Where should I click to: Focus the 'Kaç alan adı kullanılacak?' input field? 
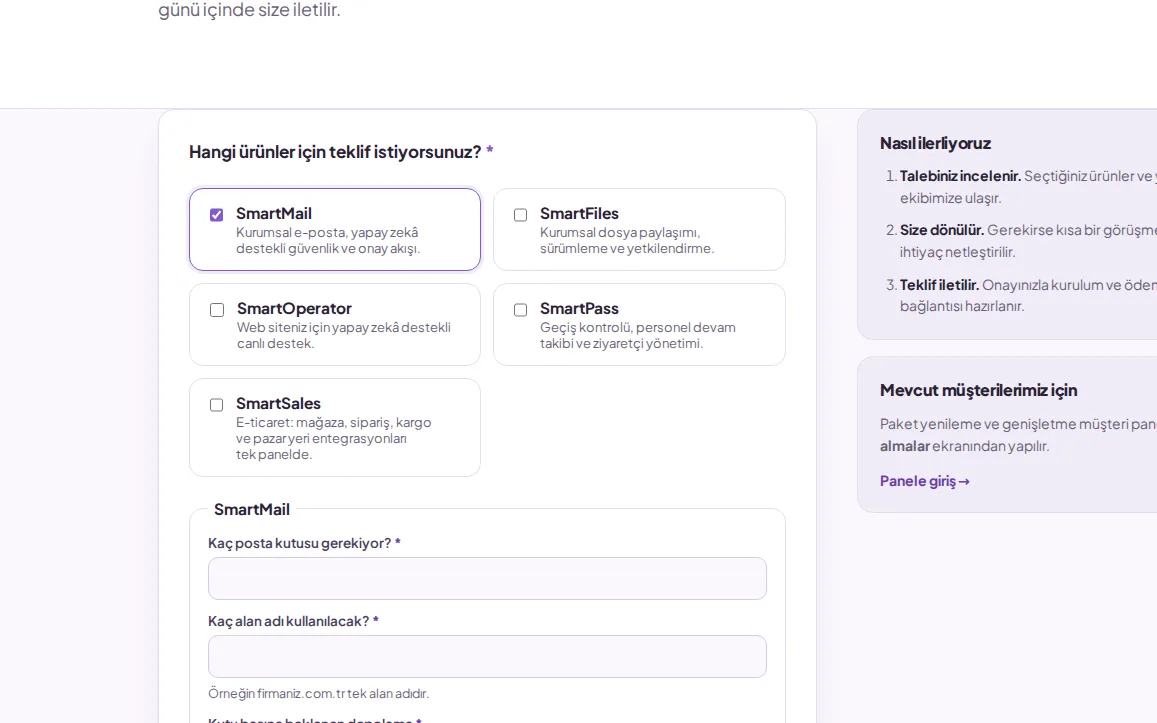(x=487, y=657)
